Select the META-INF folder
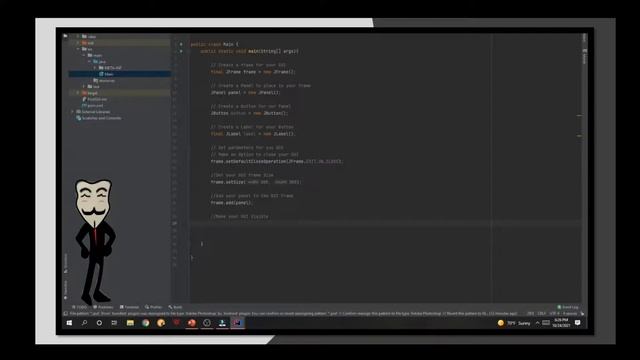Image resolution: width=640 pixels, height=360 pixels. coord(113,68)
